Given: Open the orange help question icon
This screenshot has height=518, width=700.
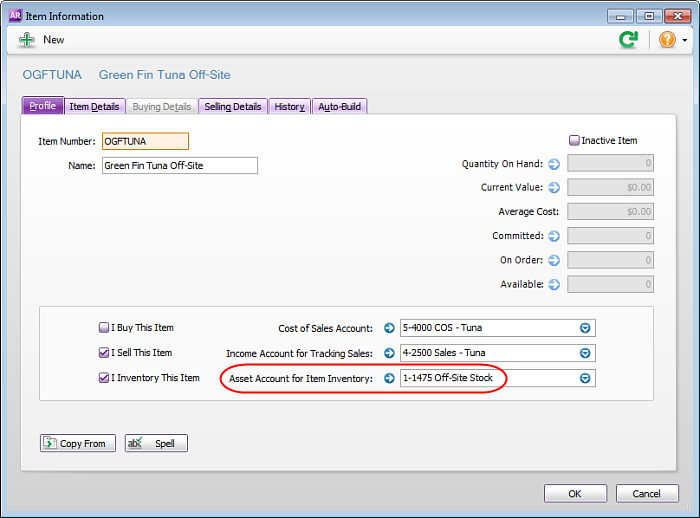Looking at the screenshot, I should tap(667, 40).
